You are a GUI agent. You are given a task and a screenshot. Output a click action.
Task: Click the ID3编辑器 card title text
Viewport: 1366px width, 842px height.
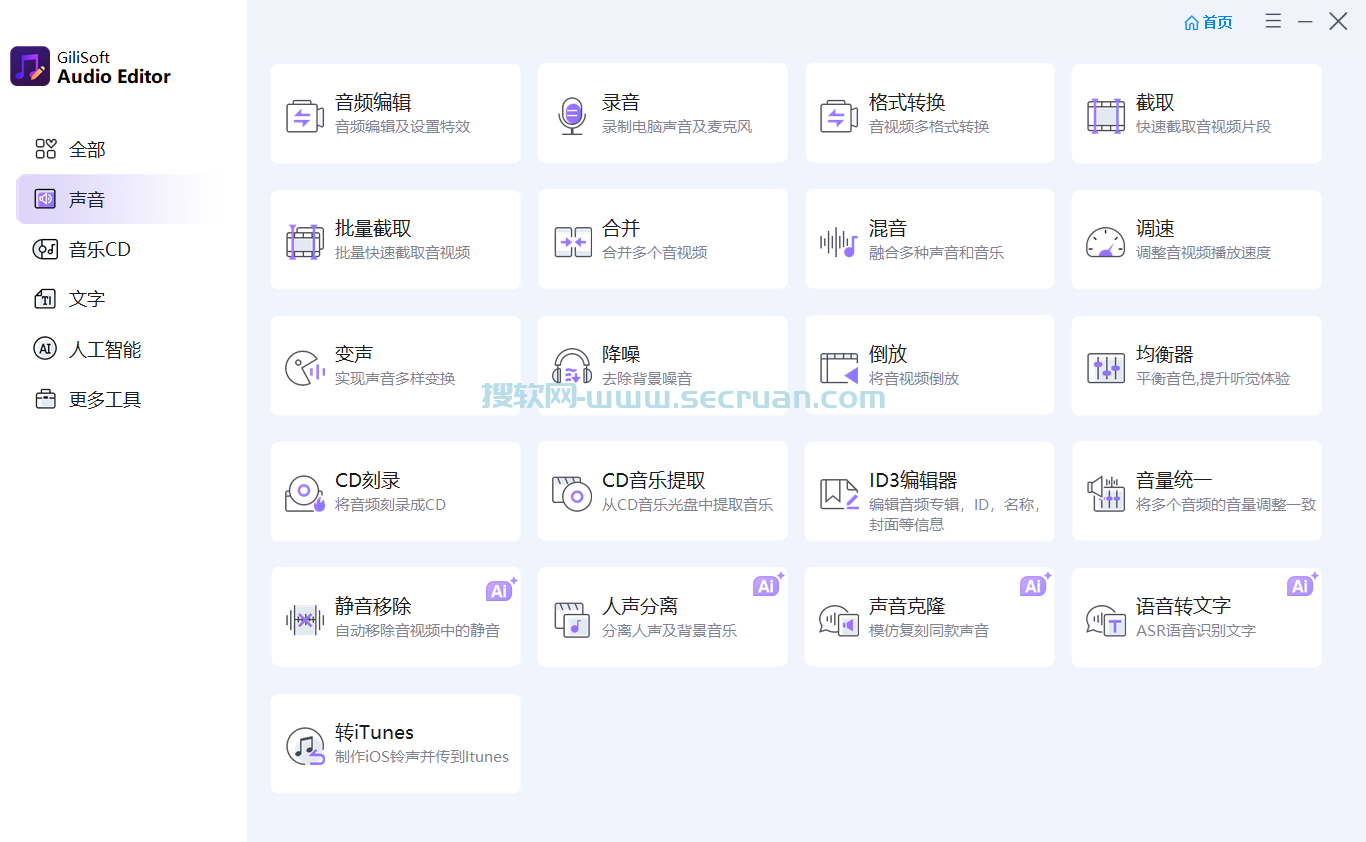point(913,480)
